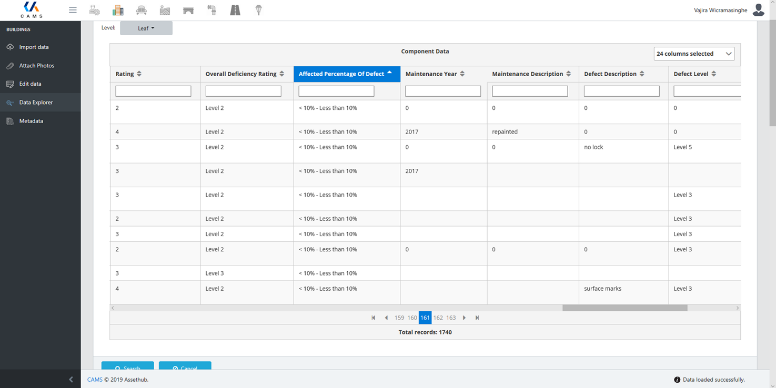Select the bridge asset class icon

click(x=188, y=10)
